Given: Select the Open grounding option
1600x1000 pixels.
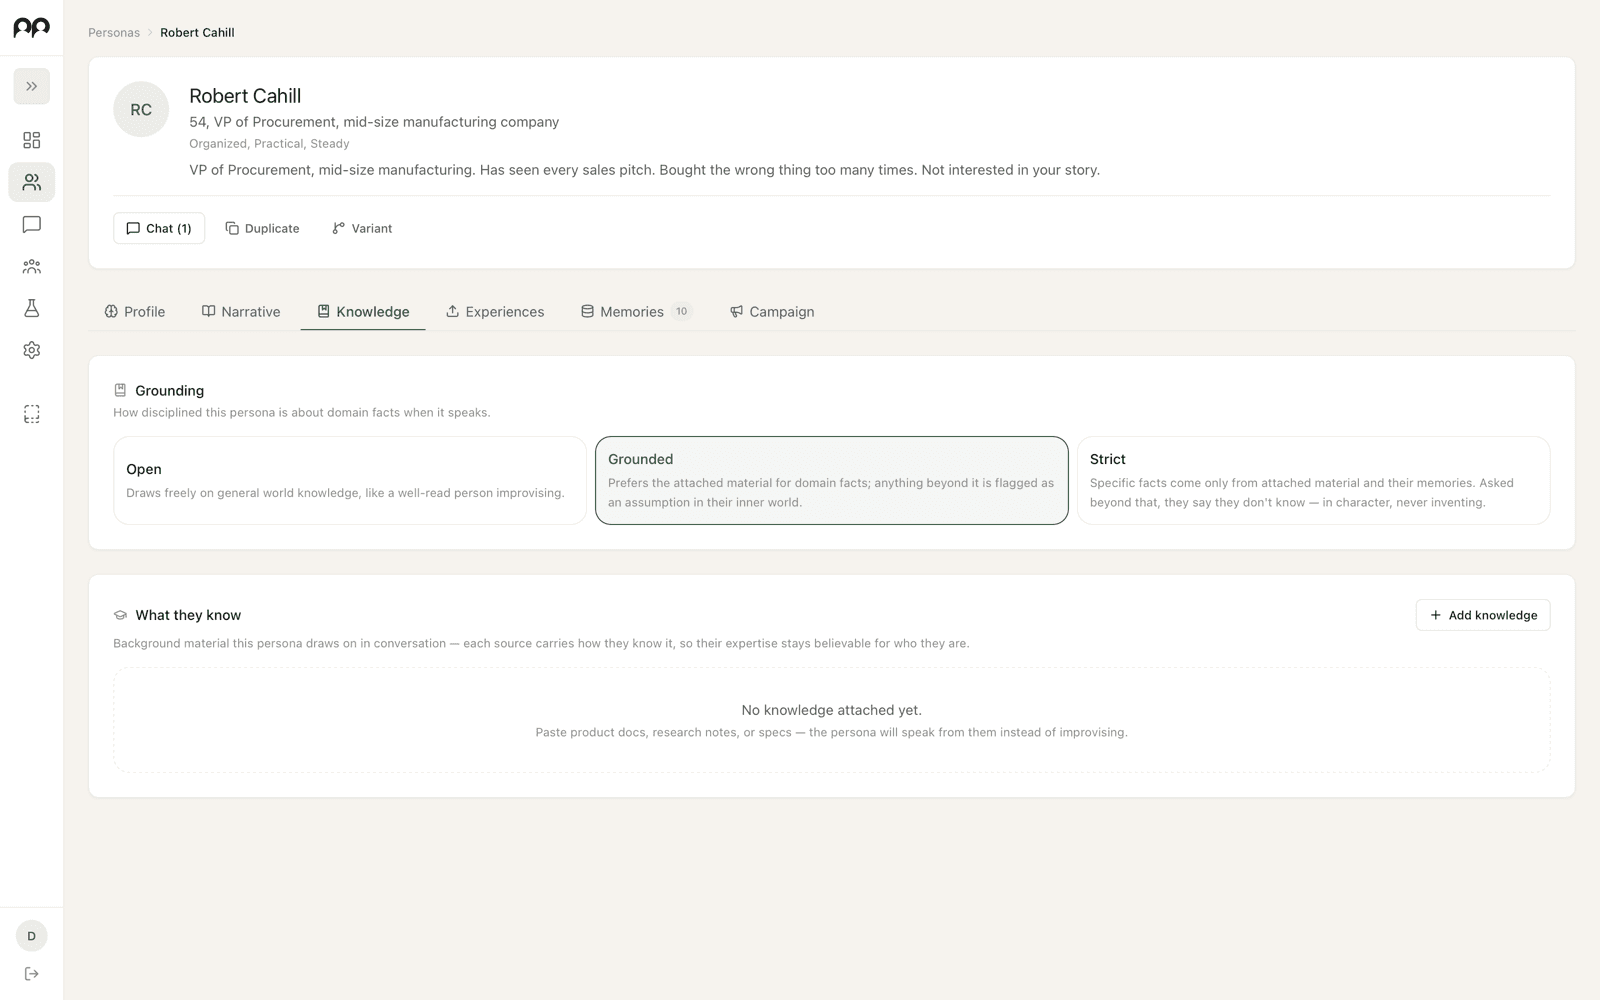Looking at the screenshot, I should pos(350,480).
